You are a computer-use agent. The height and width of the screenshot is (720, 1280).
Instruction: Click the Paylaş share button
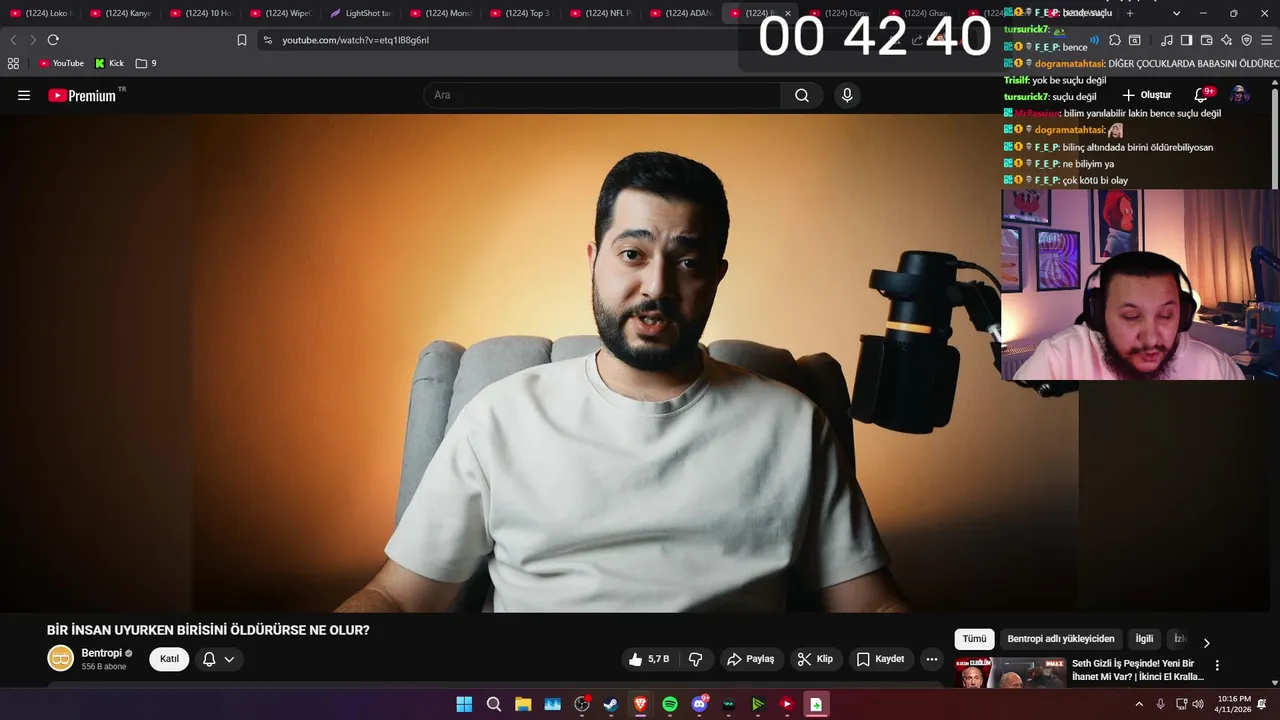point(751,659)
